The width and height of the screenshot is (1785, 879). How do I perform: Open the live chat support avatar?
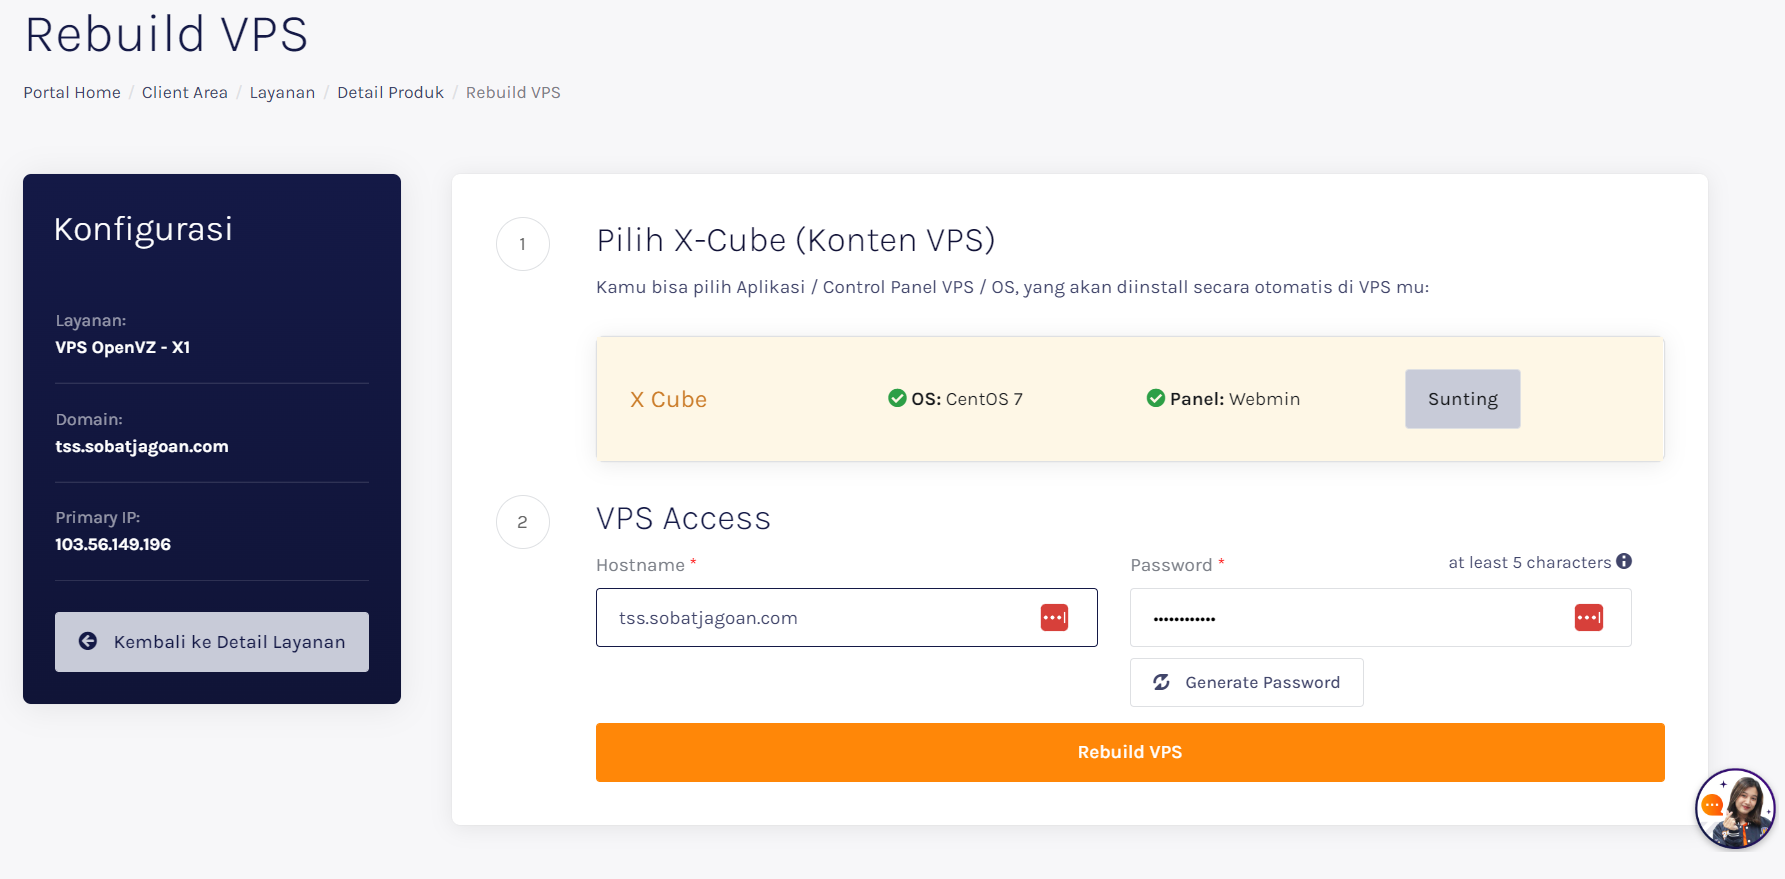(1735, 808)
